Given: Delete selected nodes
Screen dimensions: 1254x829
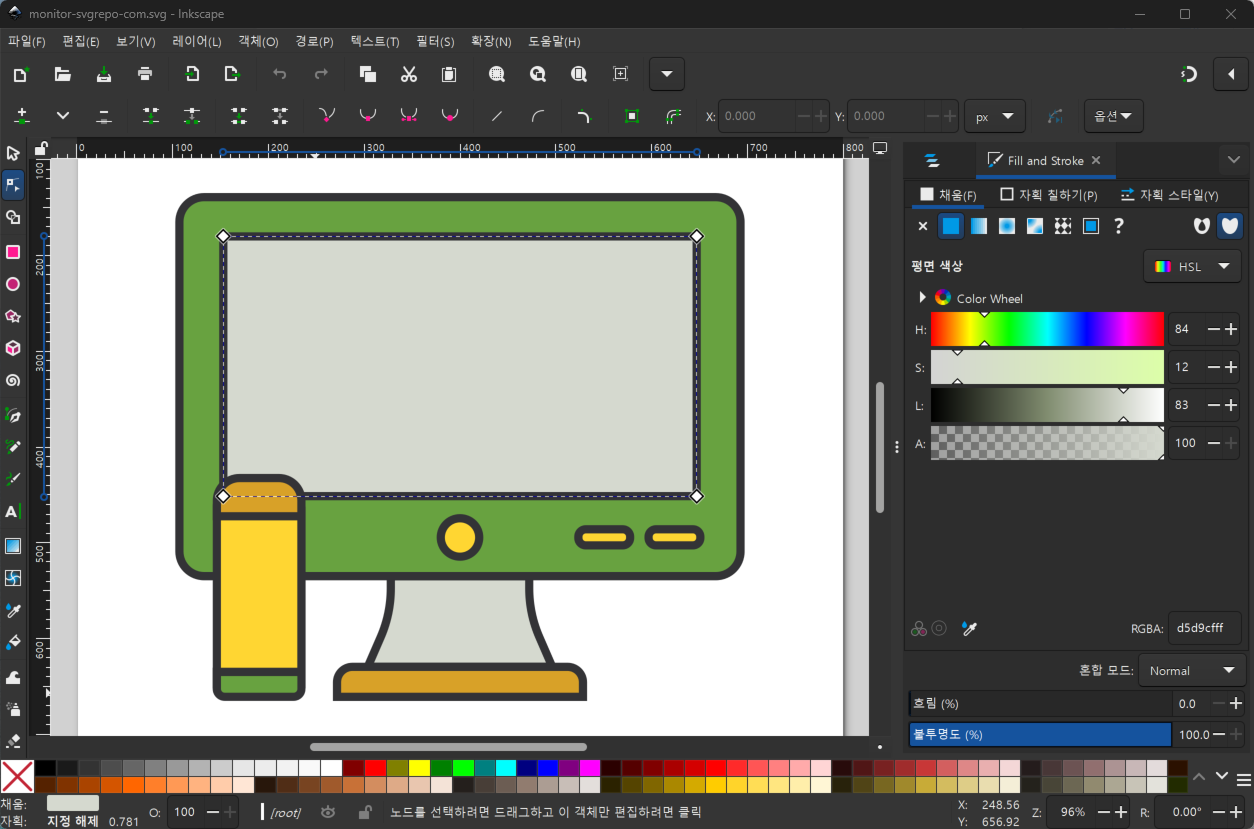Looking at the screenshot, I should coord(104,116).
